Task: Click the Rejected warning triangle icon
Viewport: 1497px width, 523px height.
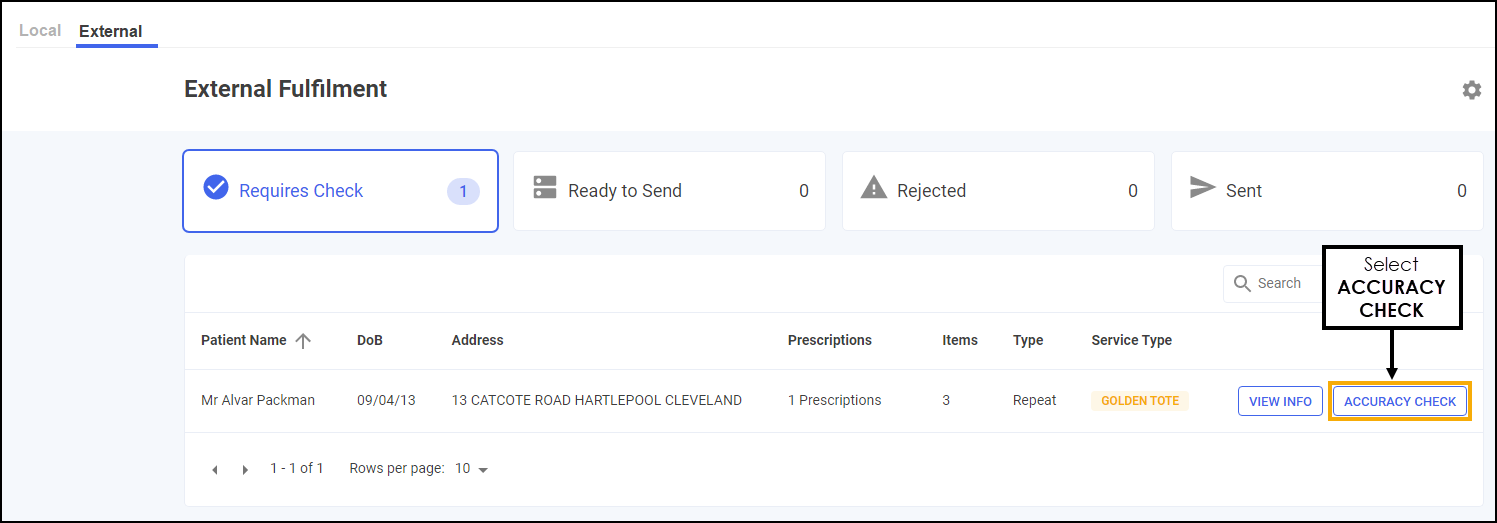Action: point(874,188)
